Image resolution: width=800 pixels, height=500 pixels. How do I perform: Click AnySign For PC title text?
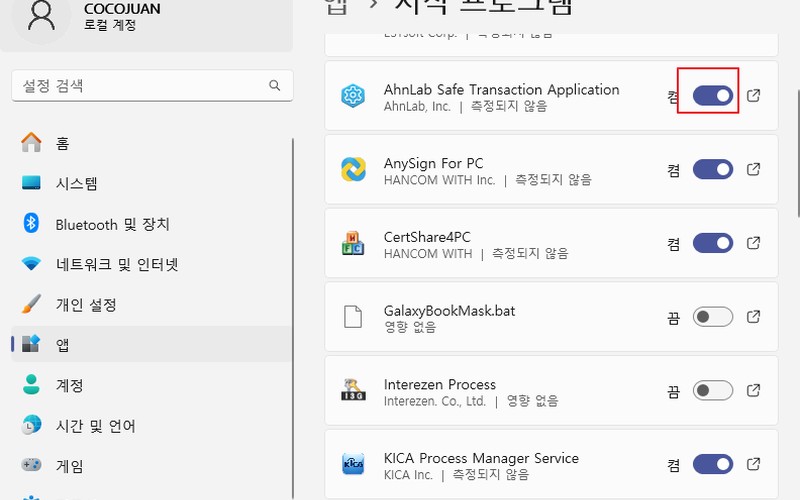click(x=433, y=163)
